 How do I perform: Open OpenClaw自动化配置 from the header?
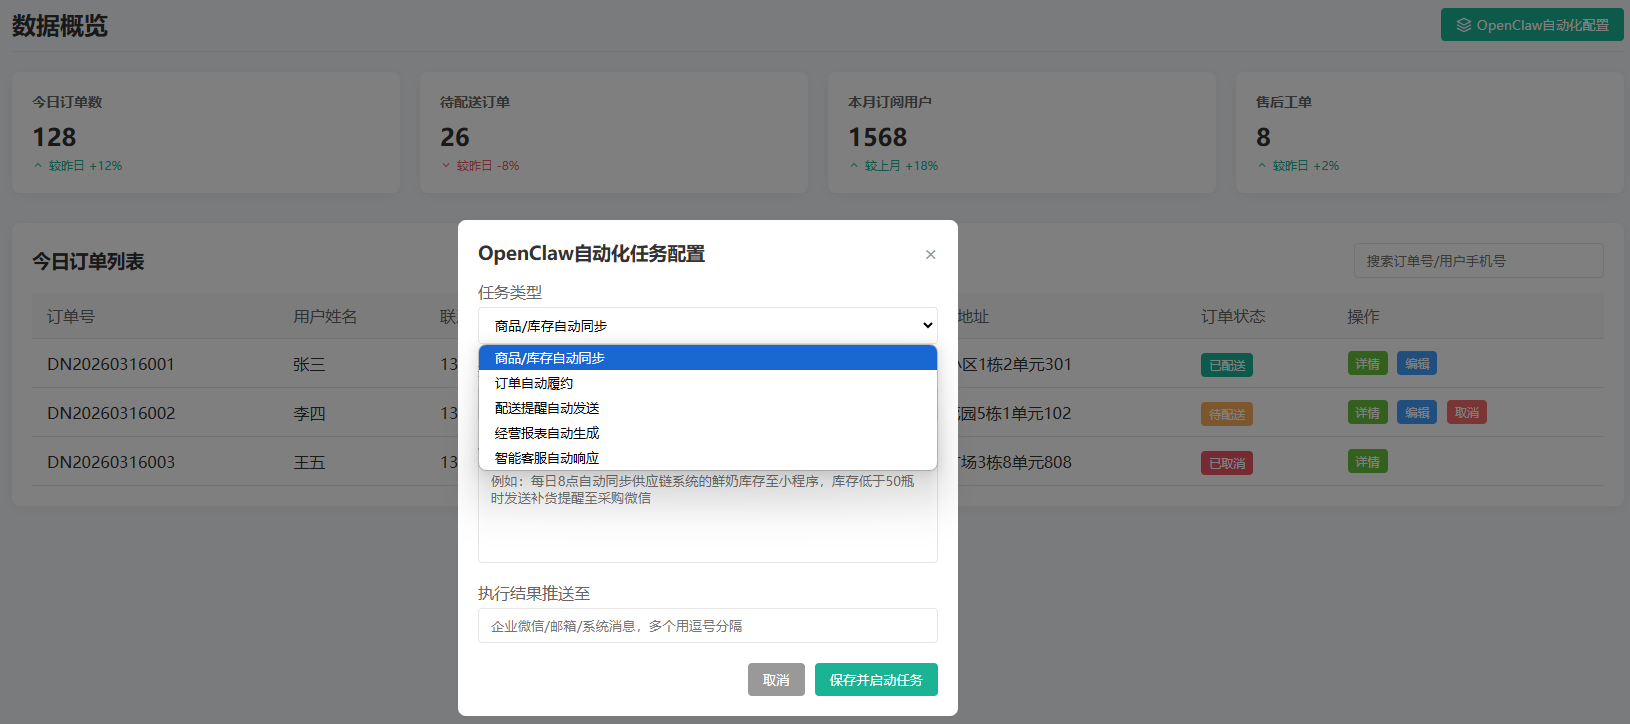point(1531,25)
